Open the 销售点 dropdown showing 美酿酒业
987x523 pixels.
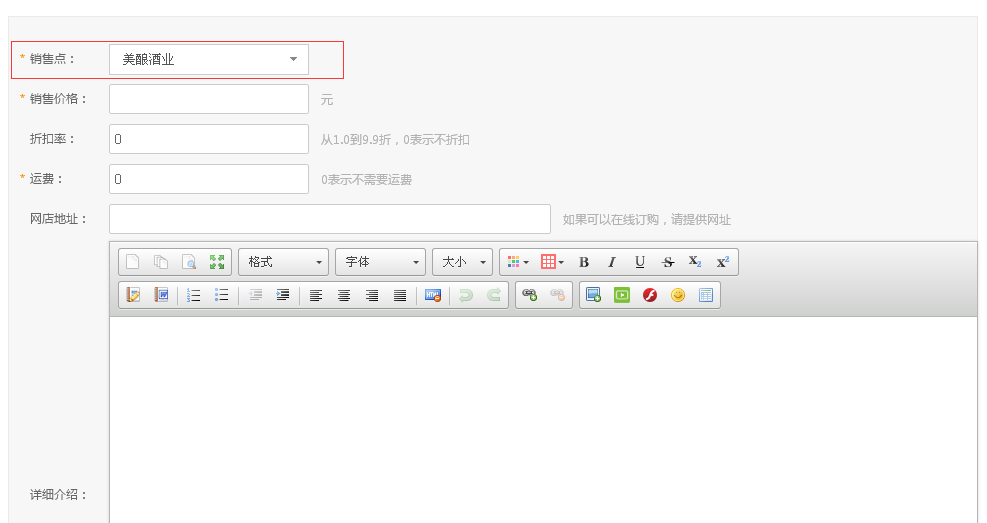209,59
